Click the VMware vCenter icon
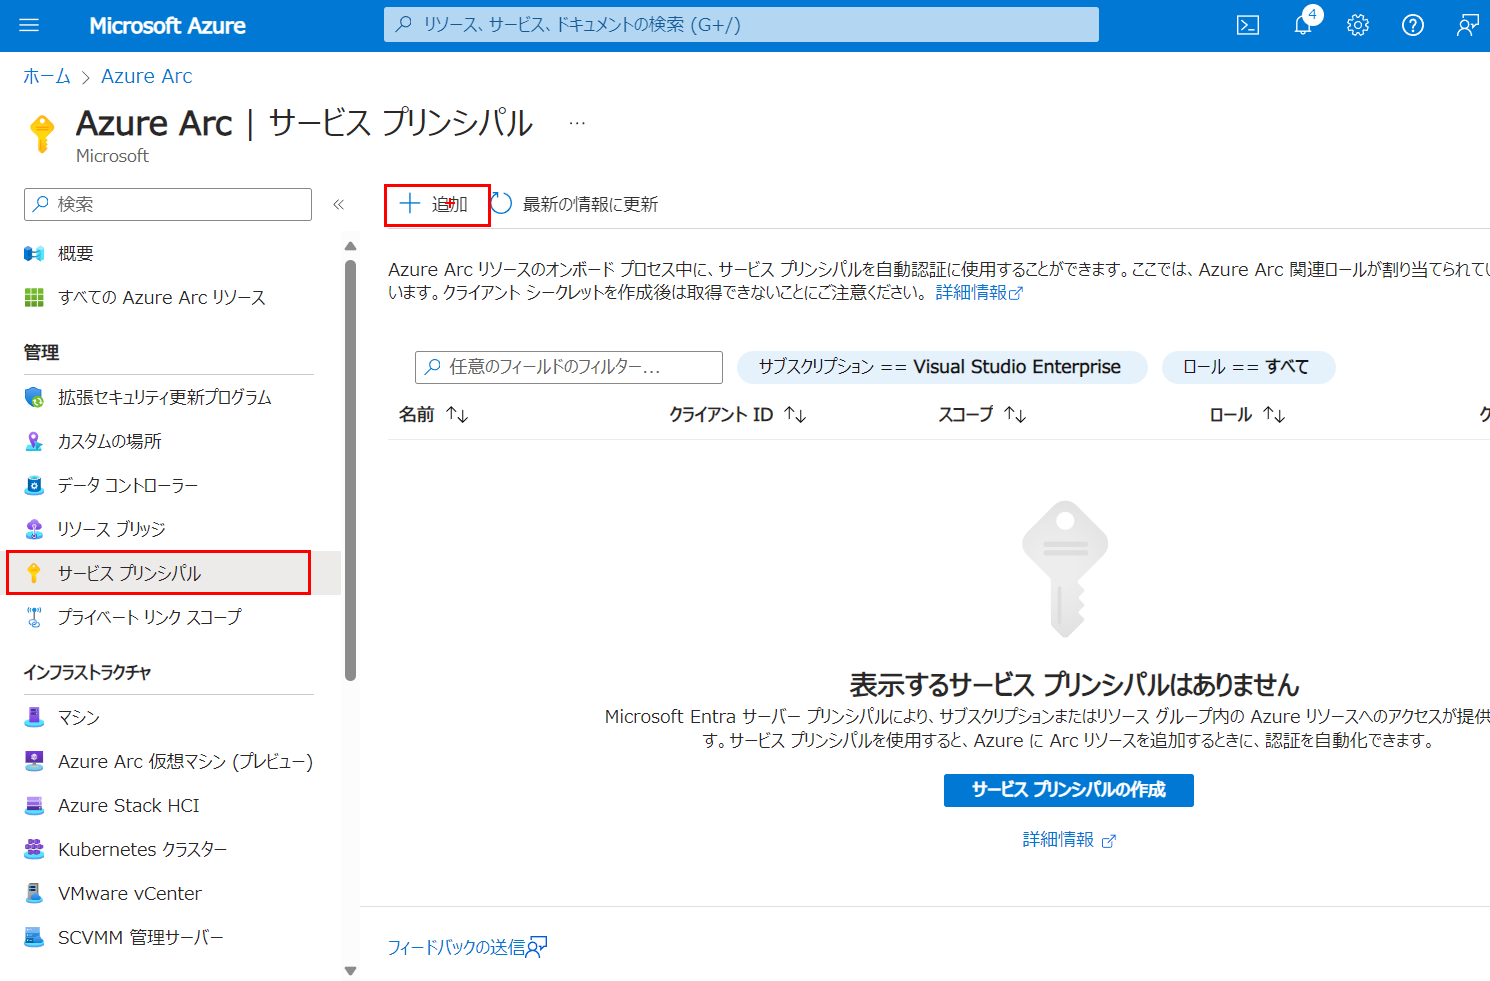This screenshot has width=1490, height=981. [x=34, y=893]
